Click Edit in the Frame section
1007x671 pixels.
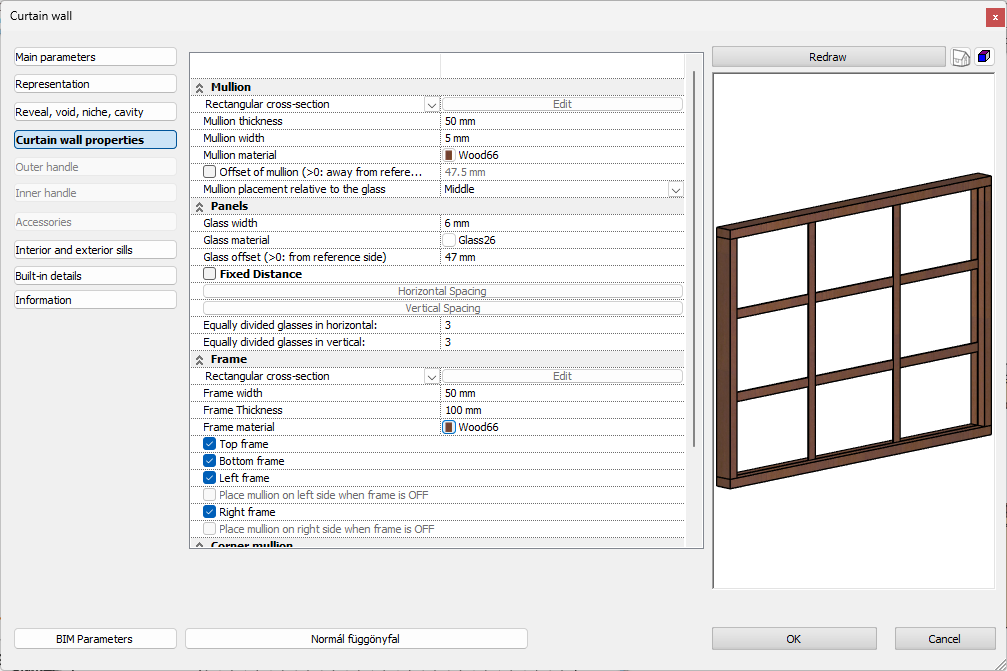pos(562,376)
